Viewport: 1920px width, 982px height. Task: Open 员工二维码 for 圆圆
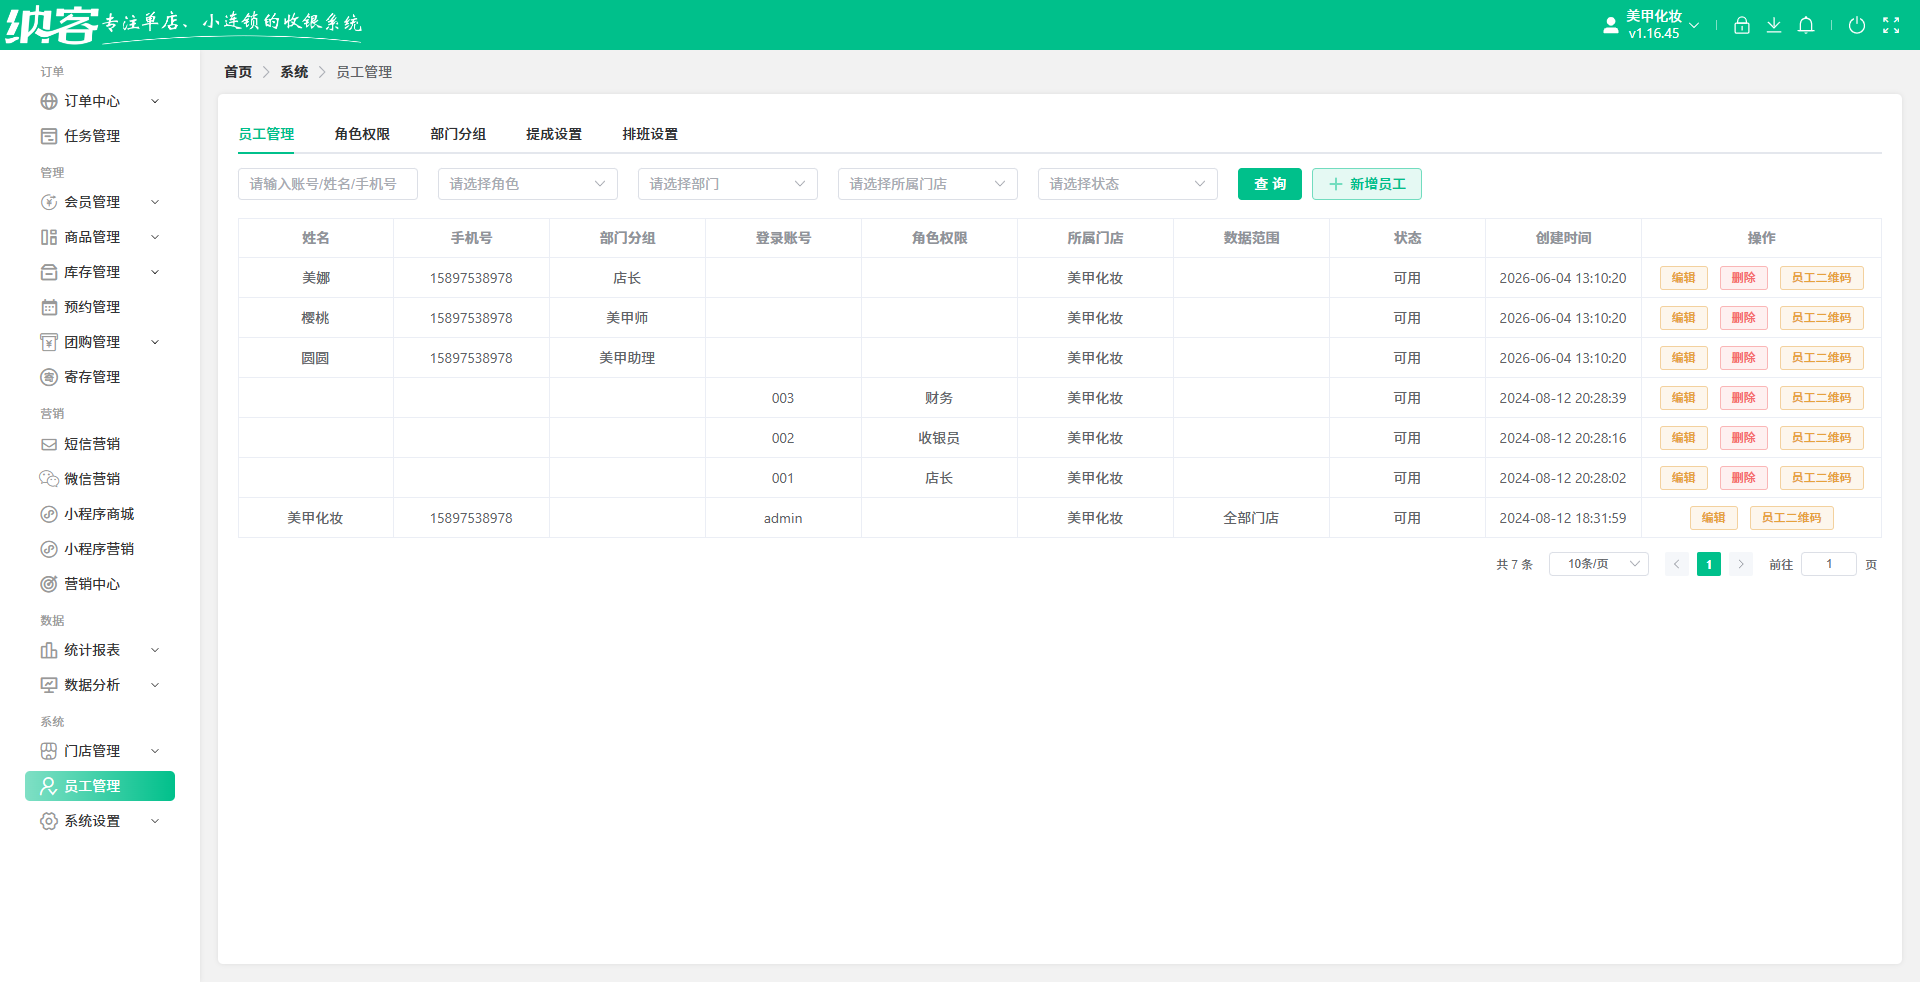coord(1822,358)
